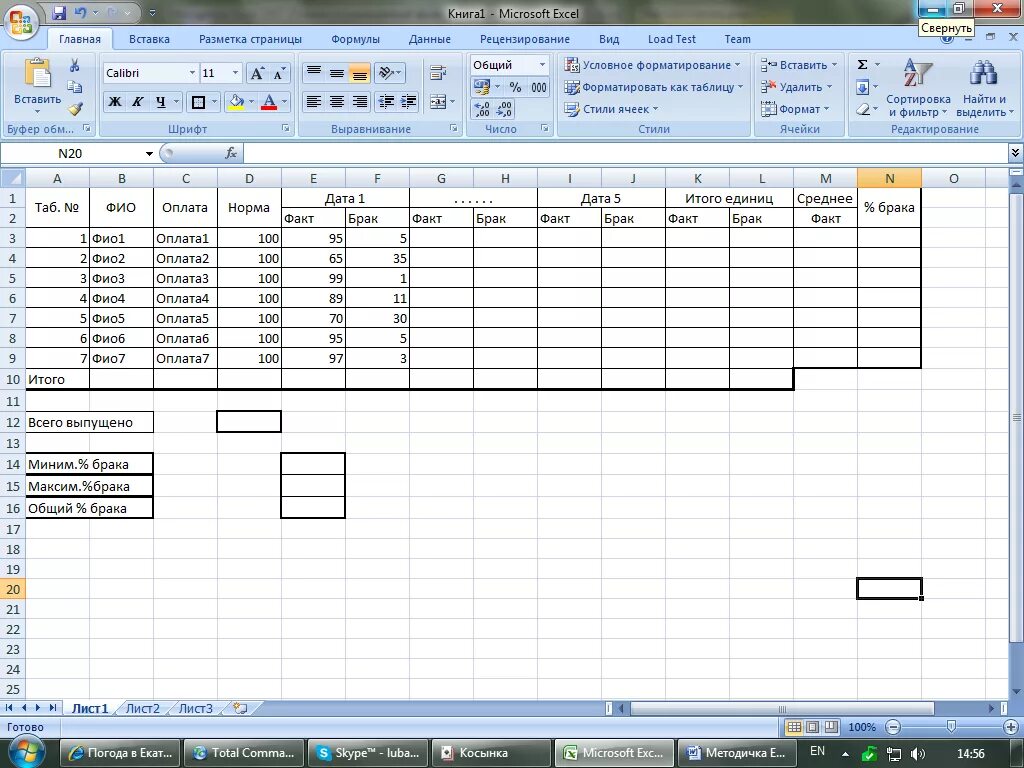Align text to top of cell
The image size is (1024, 768).
coord(314,72)
